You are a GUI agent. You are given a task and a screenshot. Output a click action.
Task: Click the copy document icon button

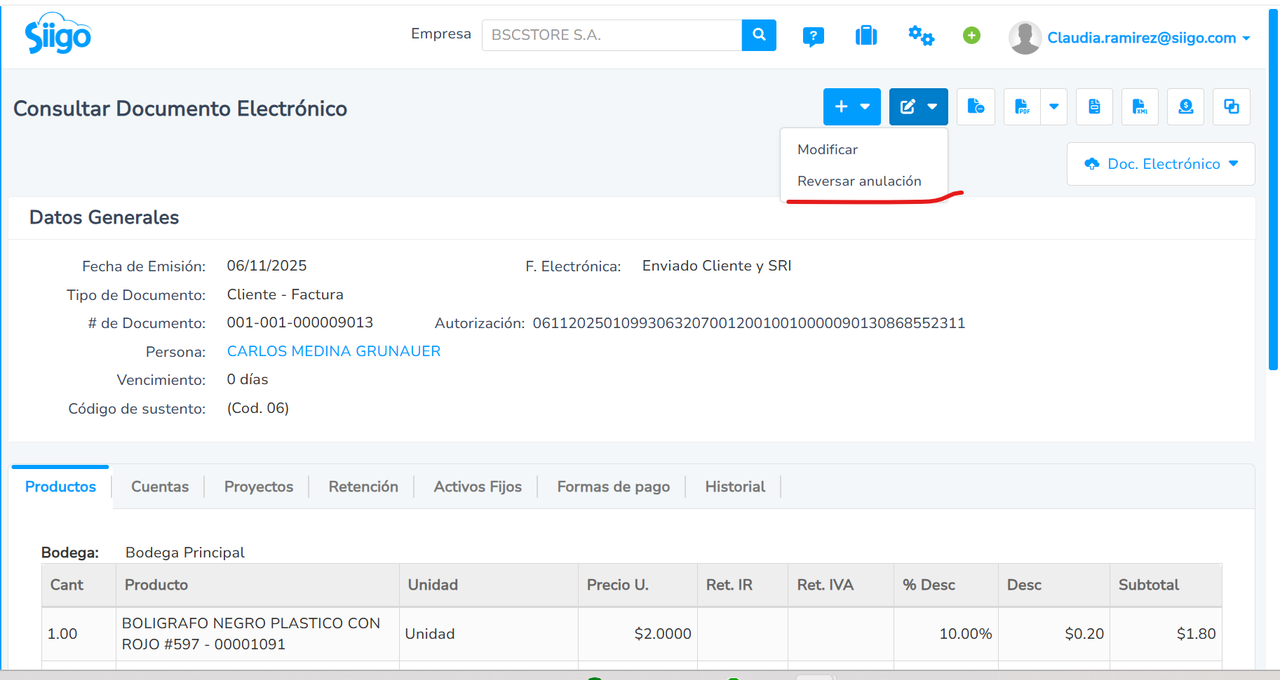1232,107
